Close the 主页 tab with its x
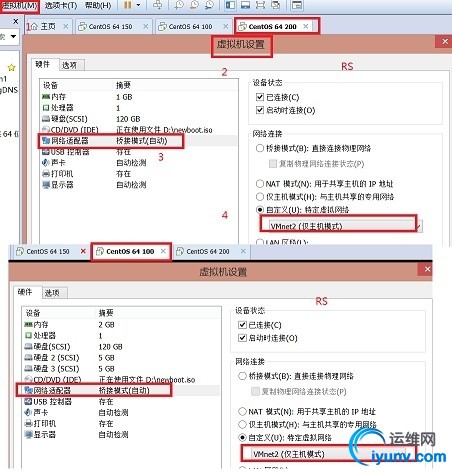Screen dimensions: 452x473 tap(66, 26)
